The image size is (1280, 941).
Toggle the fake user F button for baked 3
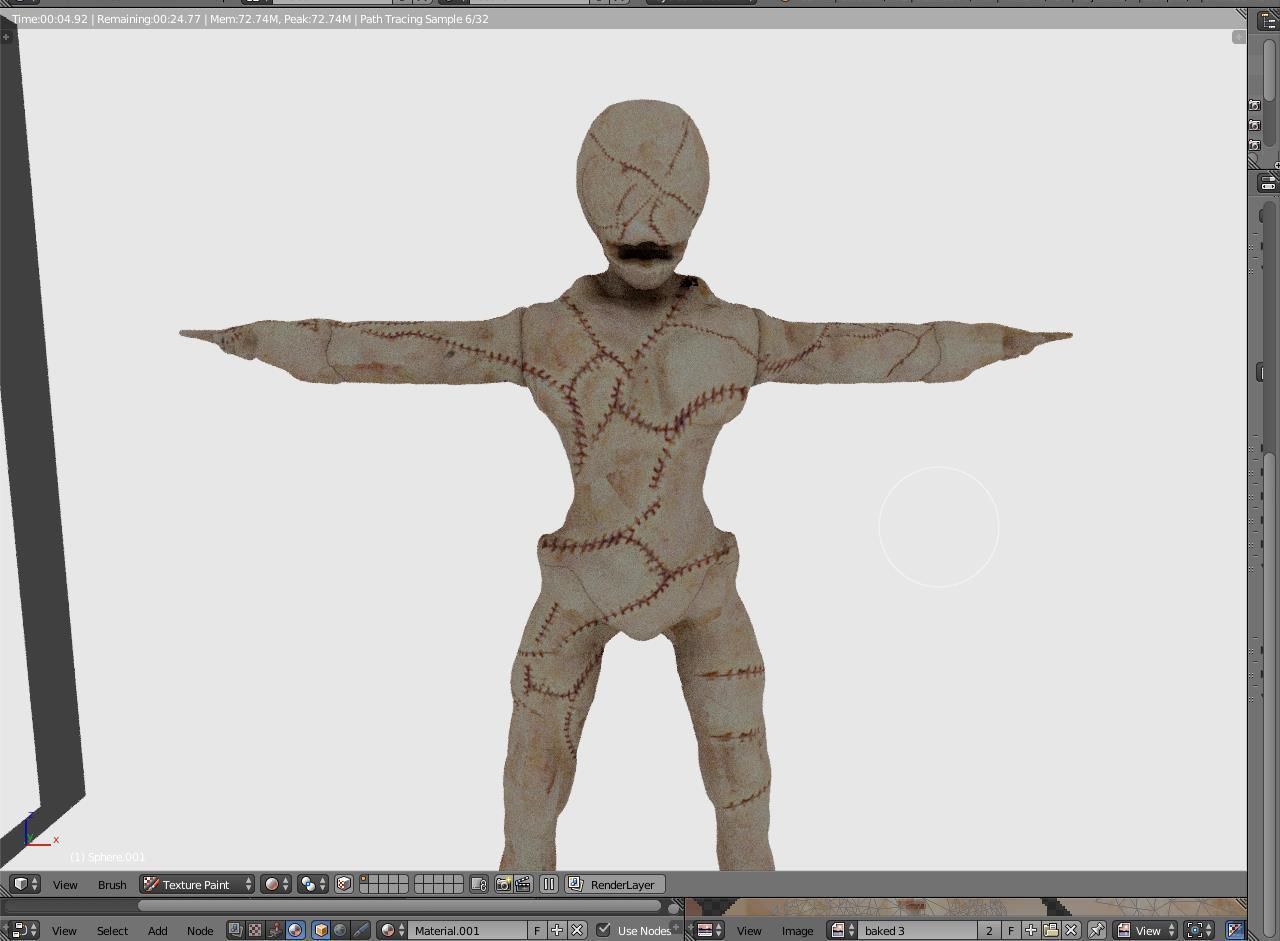point(1012,930)
